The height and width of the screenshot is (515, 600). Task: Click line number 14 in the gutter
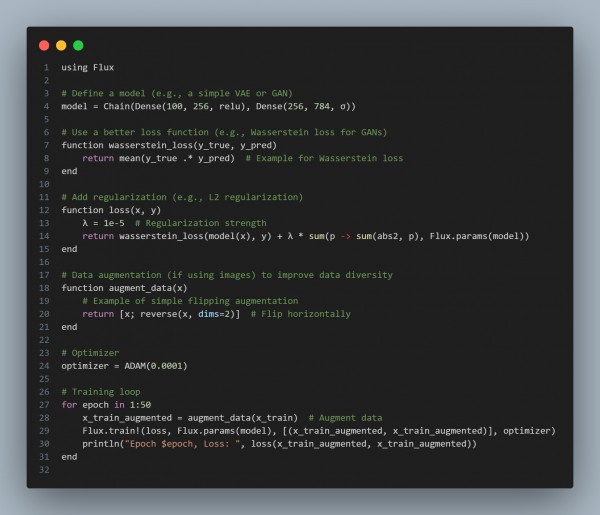[x=44, y=236]
